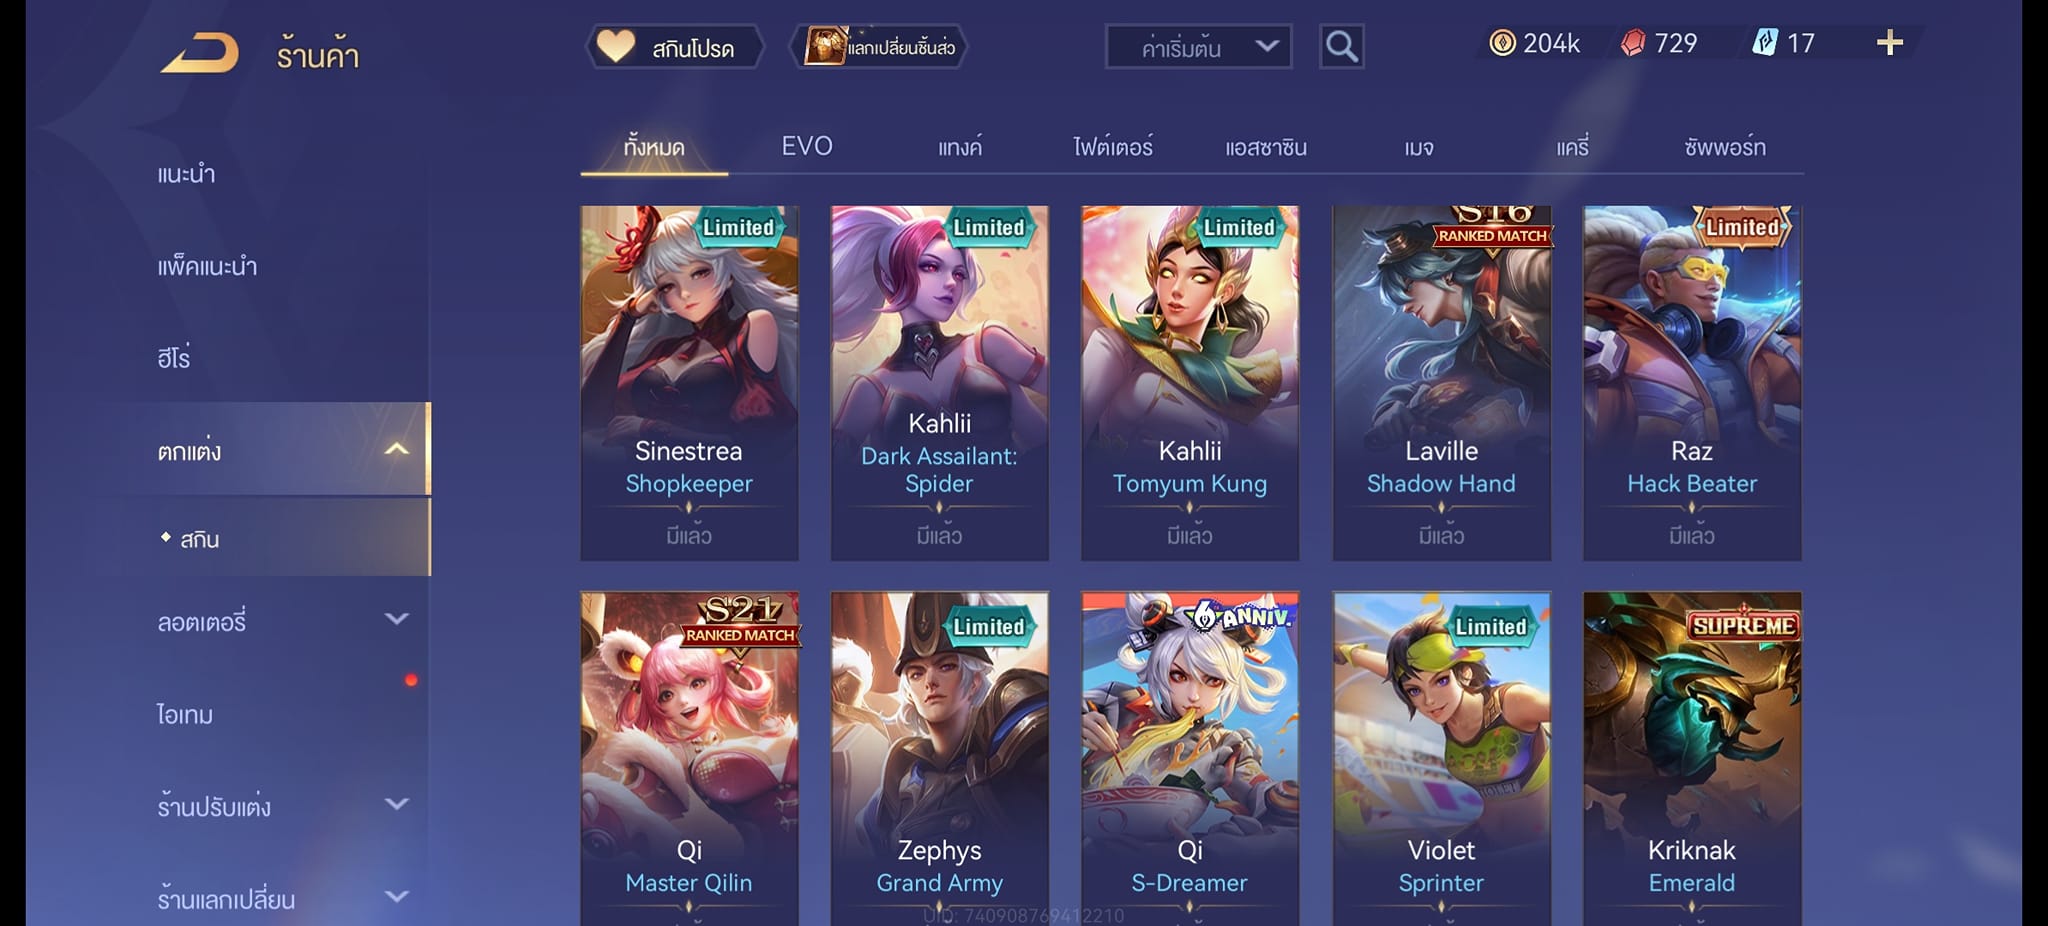Image resolution: width=2048 pixels, height=926 pixels.
Task: Switch to the แอสซาซิน tab
Action: coord(1266,147)
